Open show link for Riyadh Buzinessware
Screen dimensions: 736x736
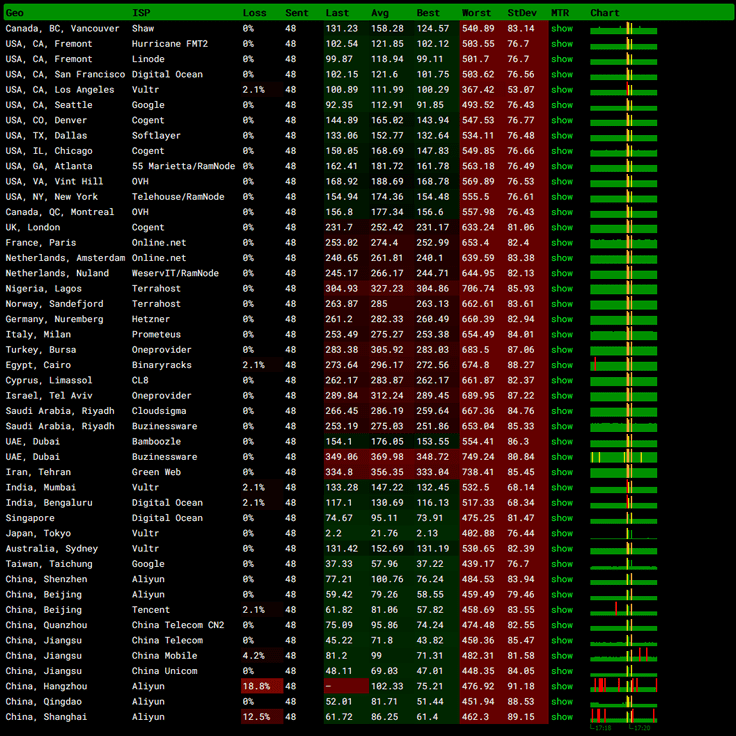[562, 426]
